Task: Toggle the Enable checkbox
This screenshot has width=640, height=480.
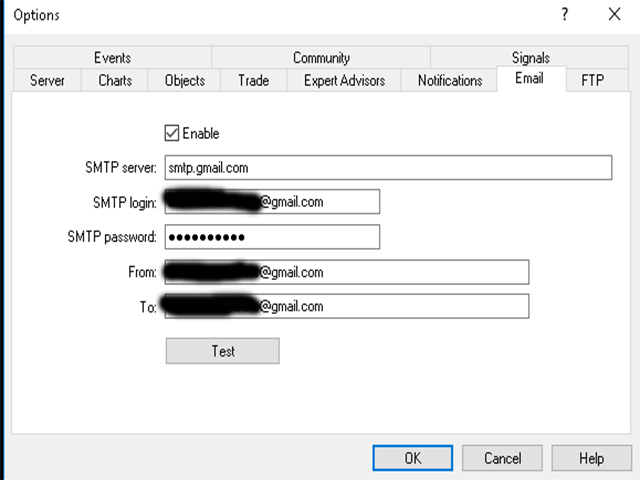Action: pyautogui.click(x=172, y=133)
